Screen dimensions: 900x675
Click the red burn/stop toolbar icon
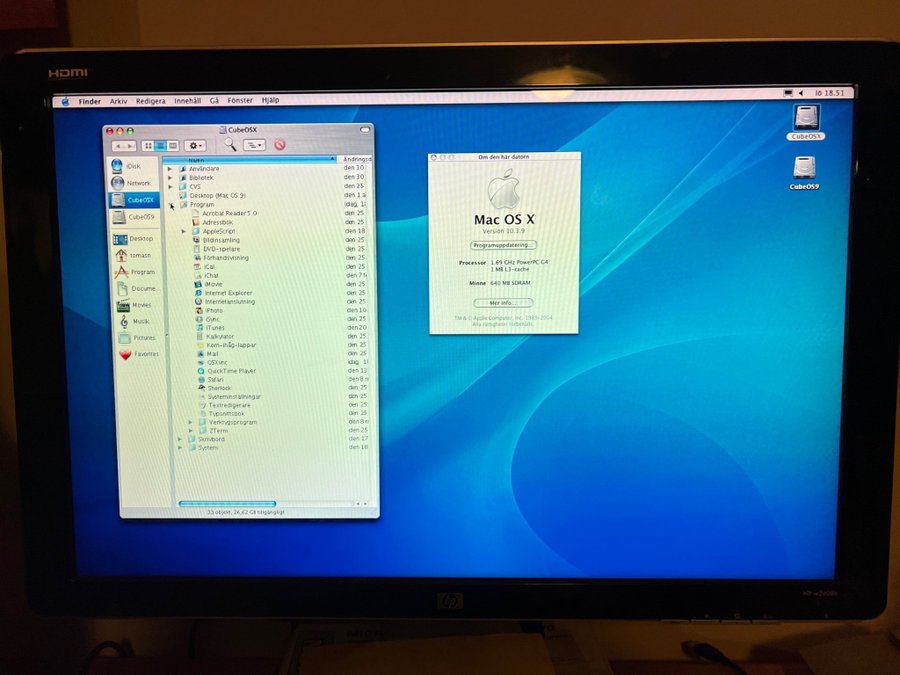pos(280,145)
